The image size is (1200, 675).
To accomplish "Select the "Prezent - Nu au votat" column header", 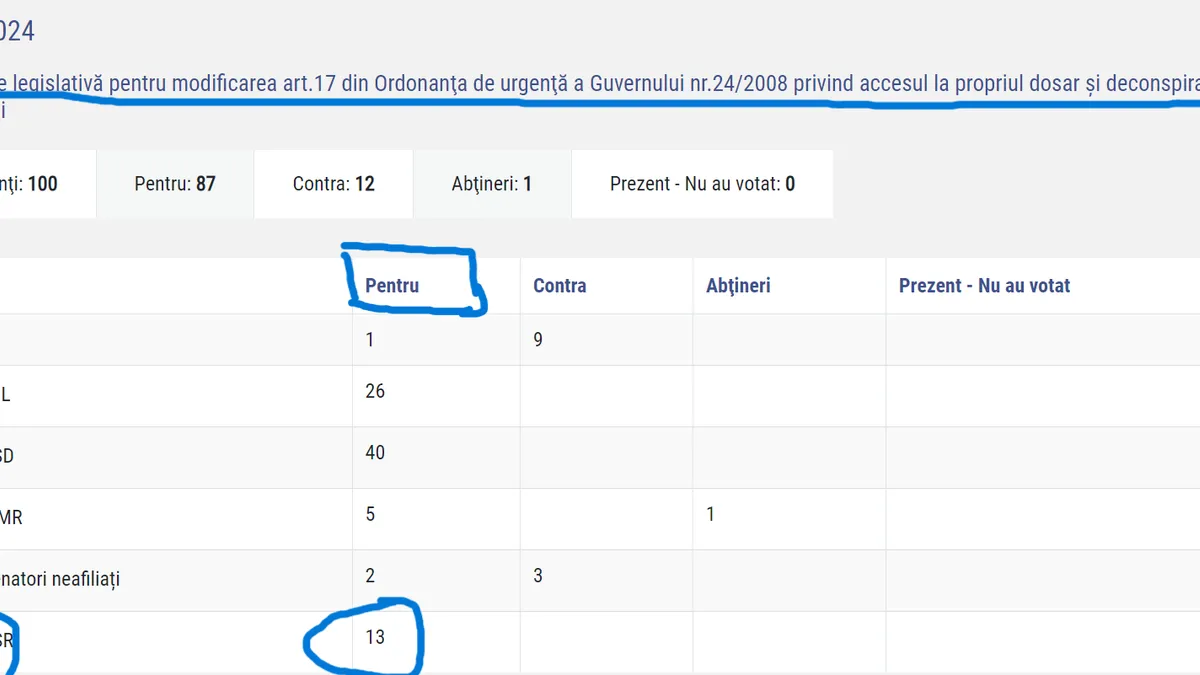I will tap(984, 286).
